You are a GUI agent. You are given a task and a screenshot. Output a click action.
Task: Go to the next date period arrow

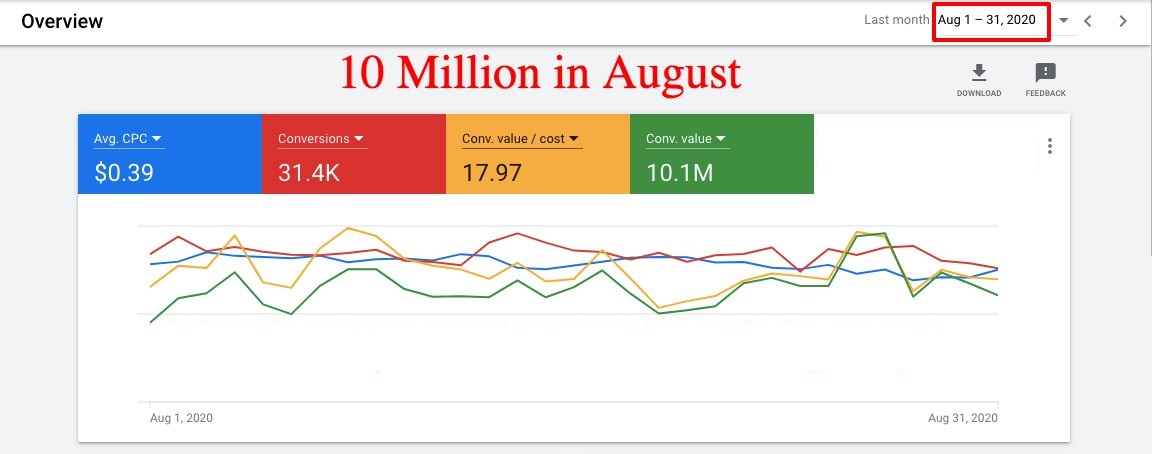pyautogui.click(x=1123, y=20)
